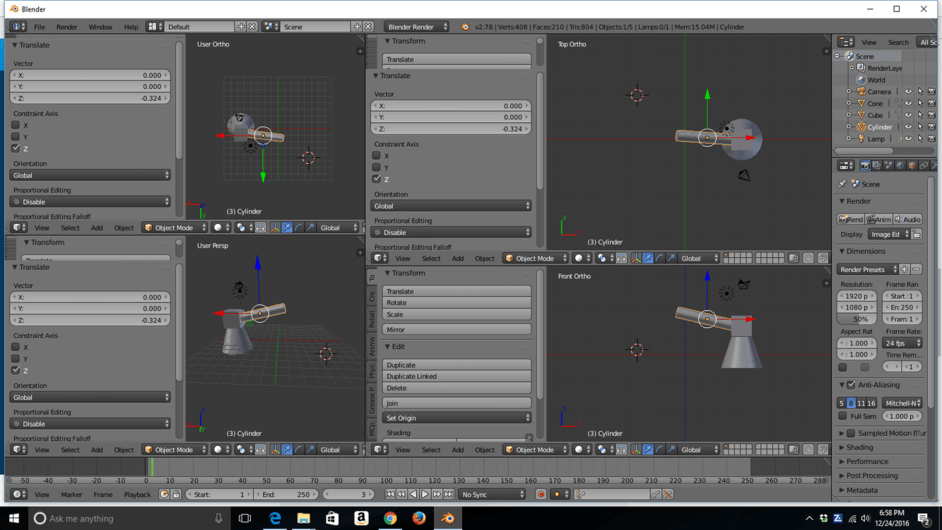The width and height of the screenshot is (942, 530).
Task: Click the Windows Task View icon
Action: pyautogui.click(x=245, y=518)
